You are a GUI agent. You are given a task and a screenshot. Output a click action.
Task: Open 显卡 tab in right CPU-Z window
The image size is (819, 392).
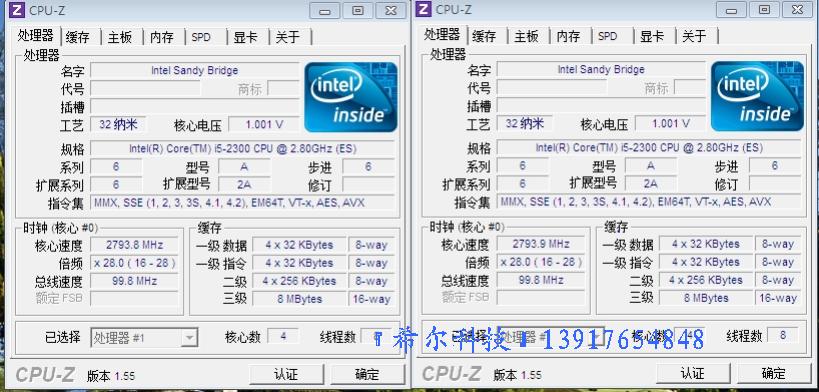coord(651,36)
